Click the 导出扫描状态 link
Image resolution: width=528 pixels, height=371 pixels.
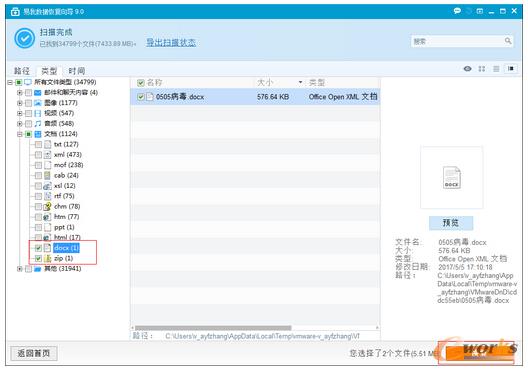click(x=171, y=43)
